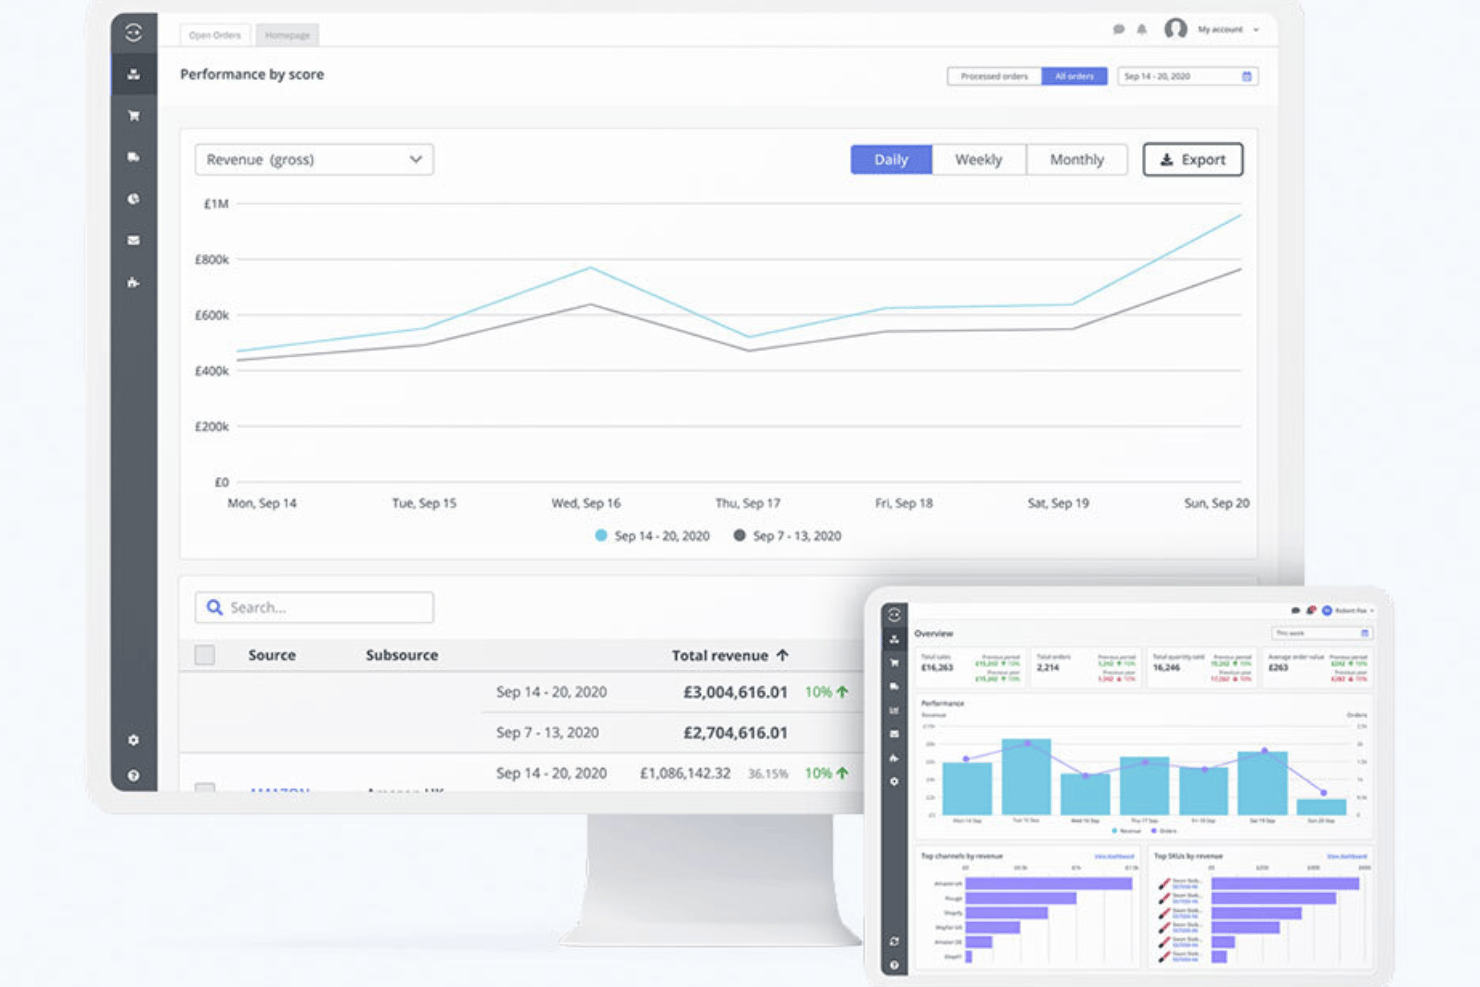
Task: Open View dashboard link under Top SKUs by revenue
Action: click(1346, 856)
